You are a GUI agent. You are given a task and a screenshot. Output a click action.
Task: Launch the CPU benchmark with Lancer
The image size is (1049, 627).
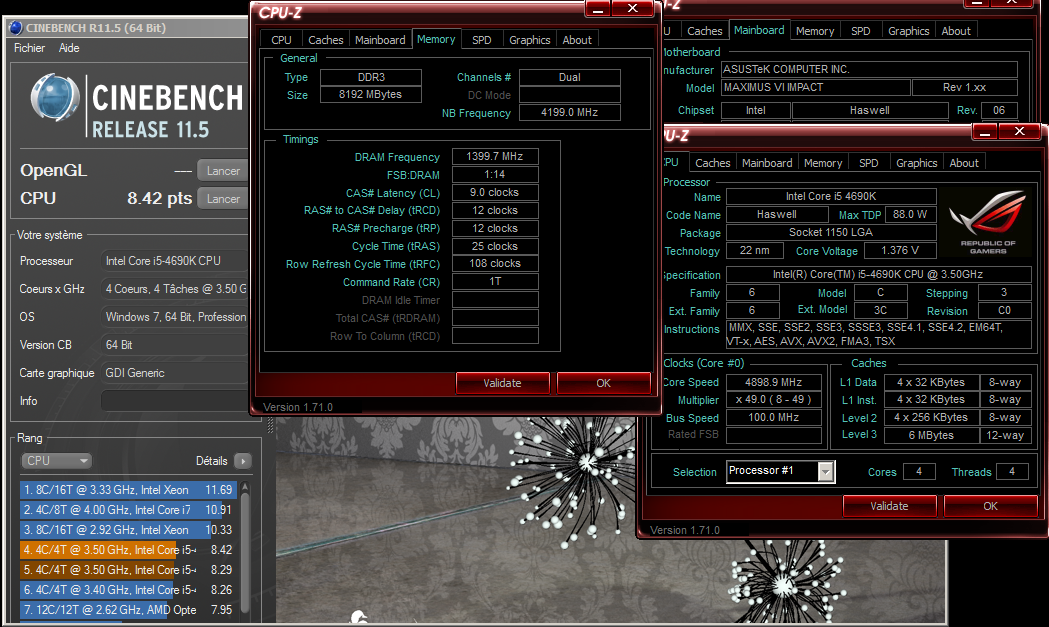click(223, 199)
